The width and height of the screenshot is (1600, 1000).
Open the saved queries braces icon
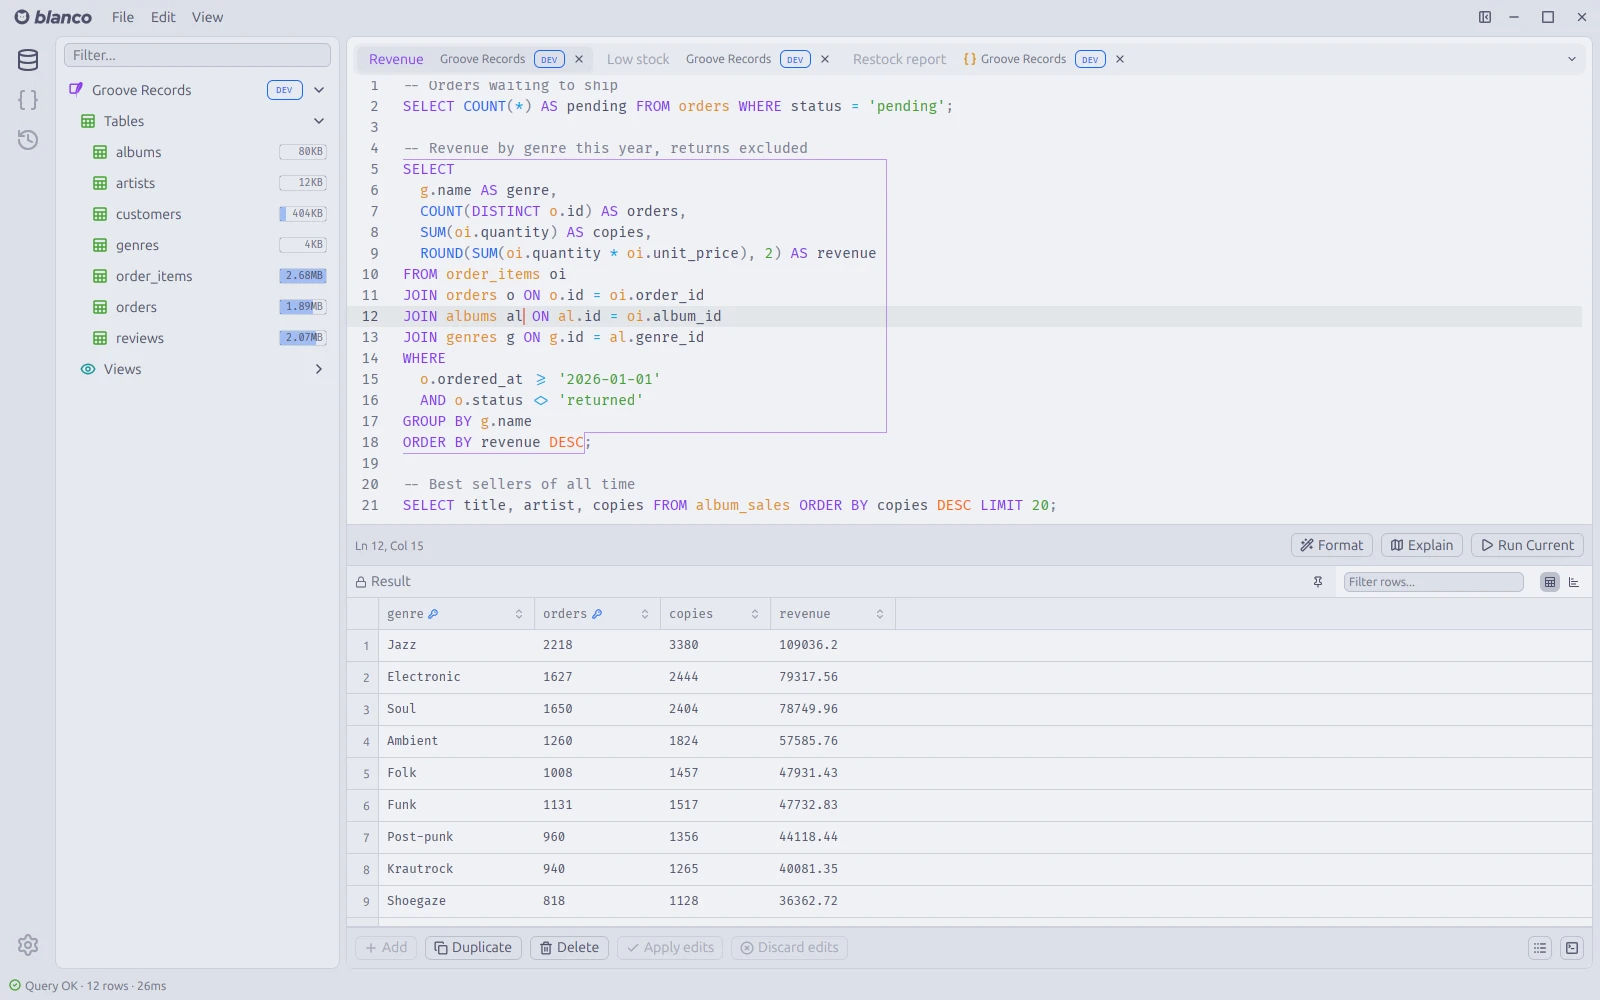coord(28,100)
